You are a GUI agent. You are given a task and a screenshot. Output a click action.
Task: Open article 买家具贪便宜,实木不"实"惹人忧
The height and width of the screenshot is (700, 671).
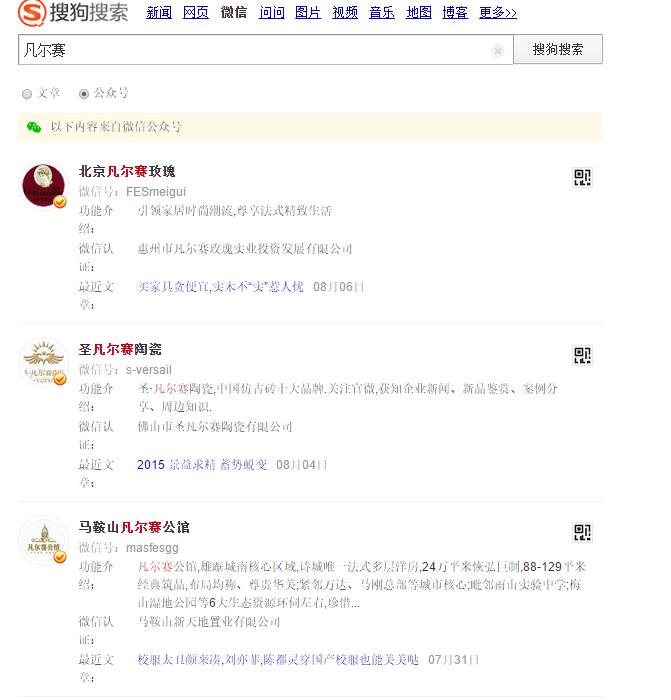pos(221,287)
